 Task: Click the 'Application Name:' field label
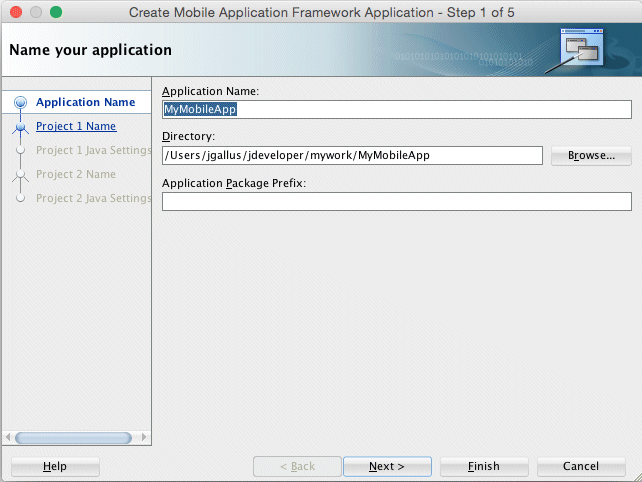click(210, 91)
